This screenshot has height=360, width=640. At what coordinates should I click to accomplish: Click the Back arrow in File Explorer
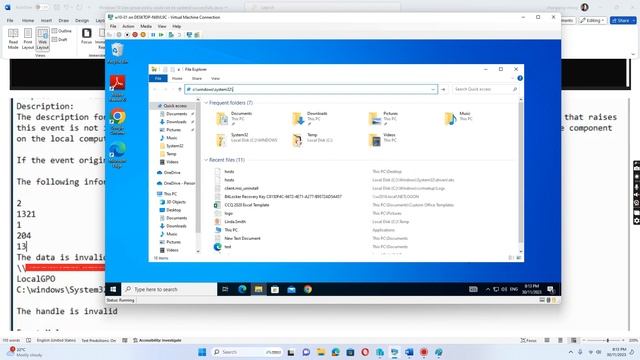(x=155, y=89)
